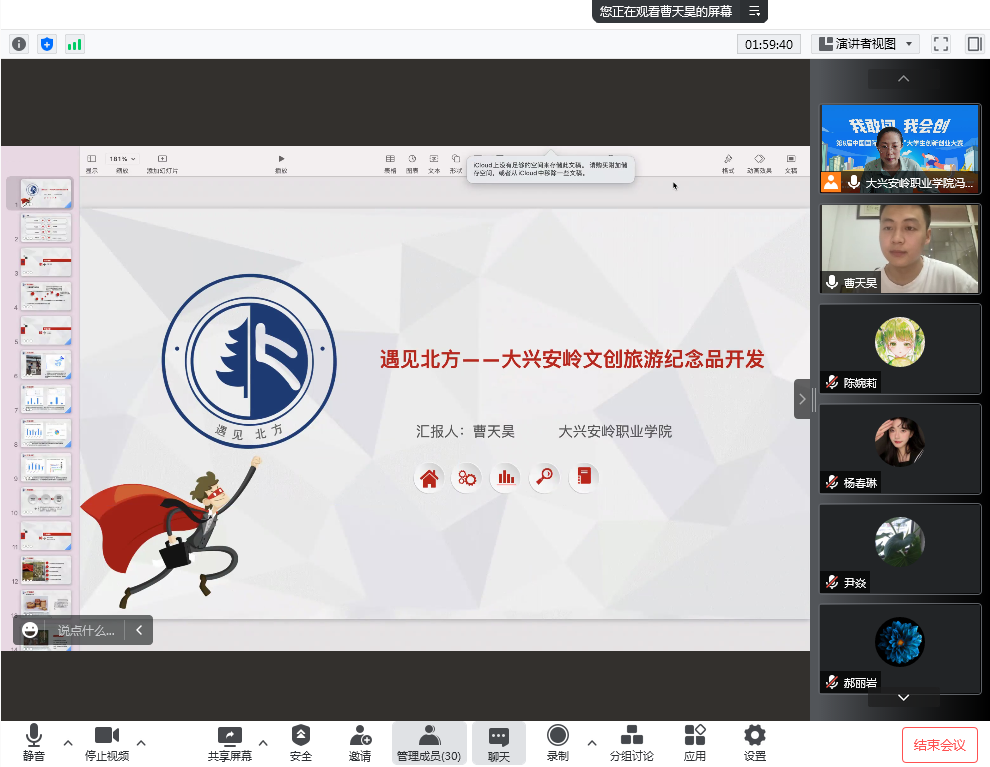The width and height of the screenshot is (990, 767).
Task: Open 设置 settings gear
Action: [755, 742]
